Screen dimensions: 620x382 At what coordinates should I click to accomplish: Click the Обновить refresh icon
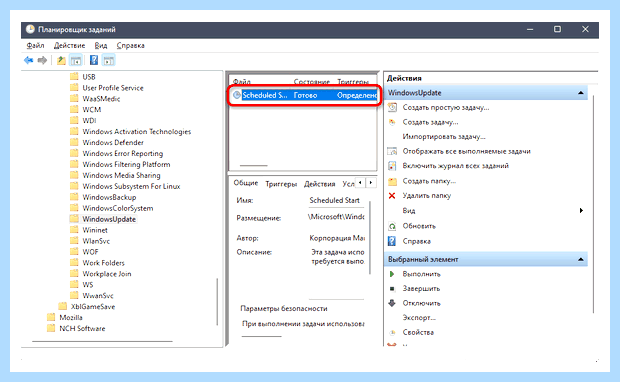coord(392,226)
